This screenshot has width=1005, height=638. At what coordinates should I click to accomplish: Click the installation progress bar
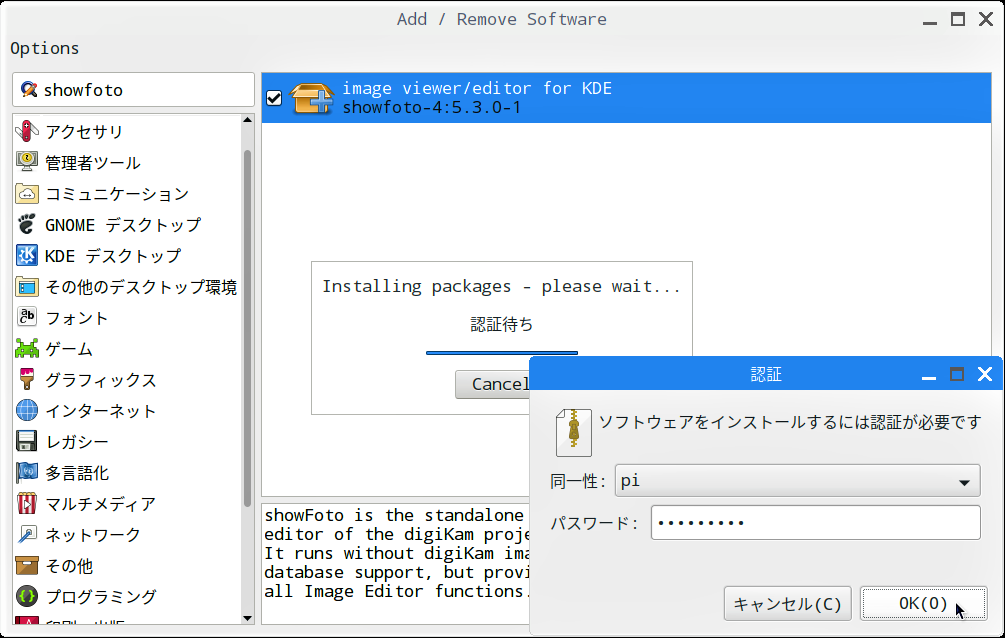coord(502,353)
